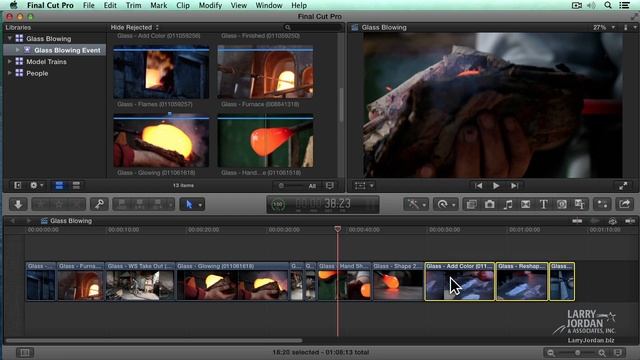Viewport: 640px width, 360px height.
Task: Click the browser search field
Action: click(x=312, y=27)
